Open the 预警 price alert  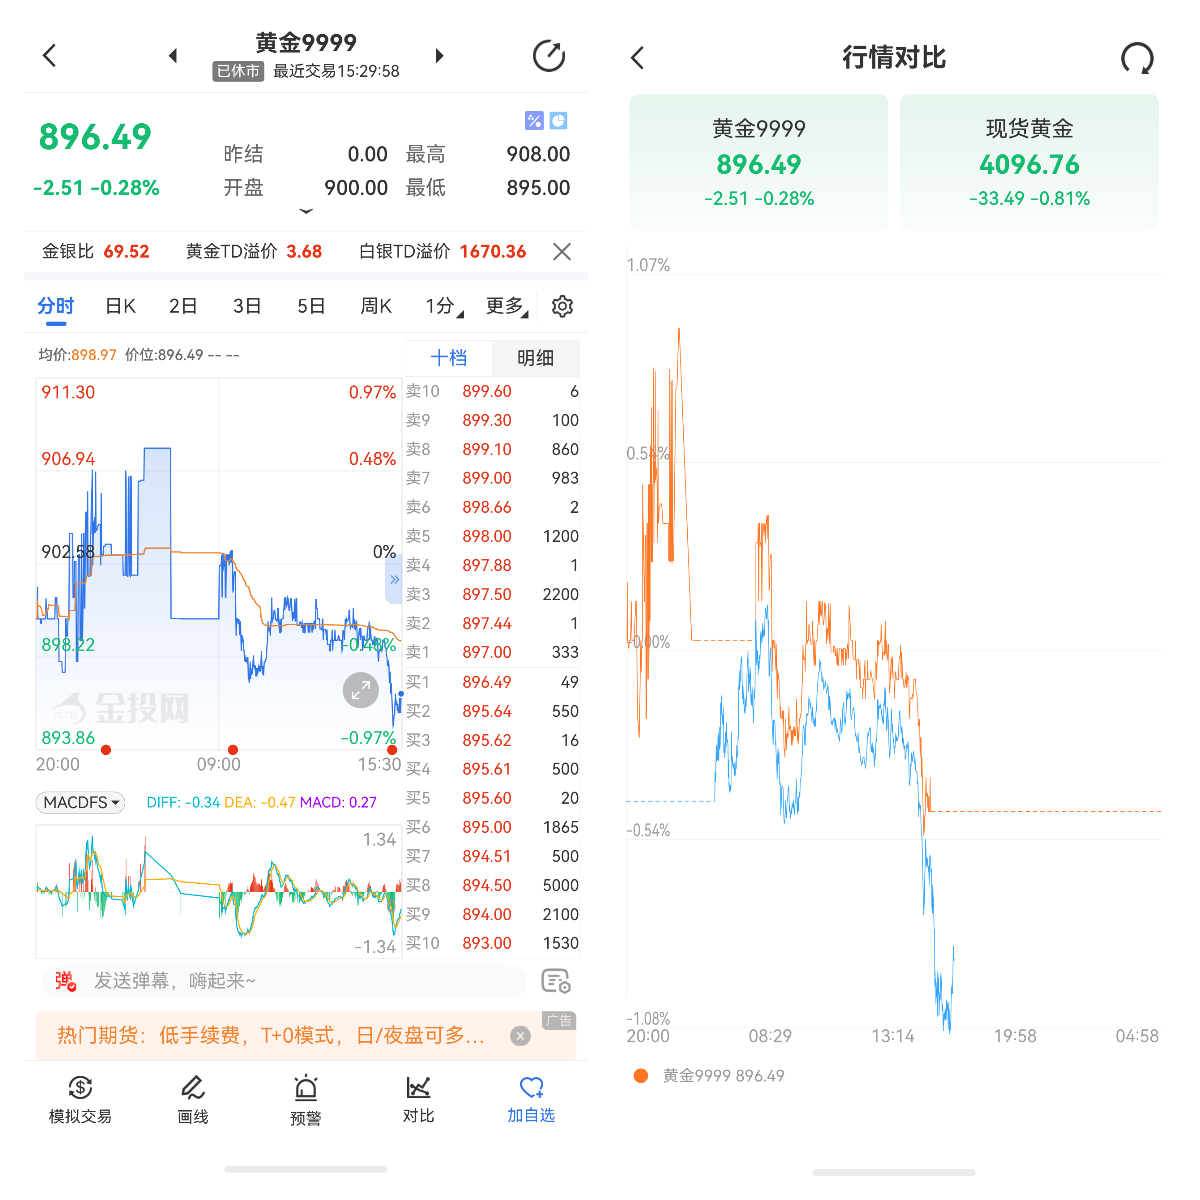(306, 1100)
